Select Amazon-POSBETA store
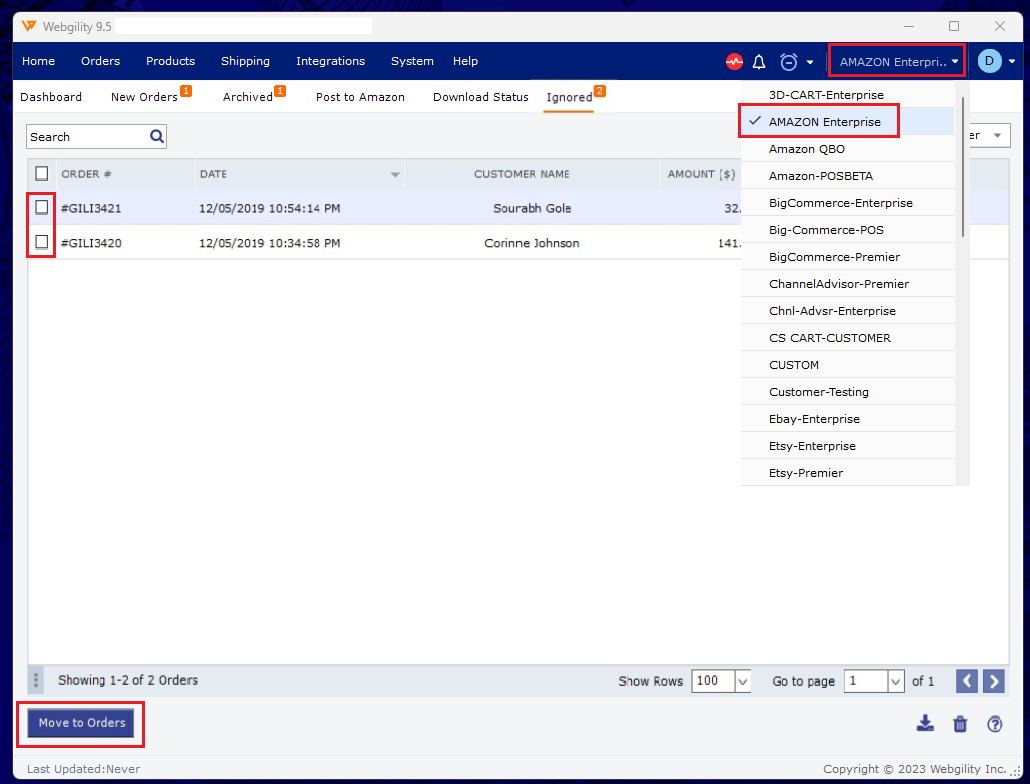The height and width of the screenshot is (784, 1030). (x=847, y=175)
